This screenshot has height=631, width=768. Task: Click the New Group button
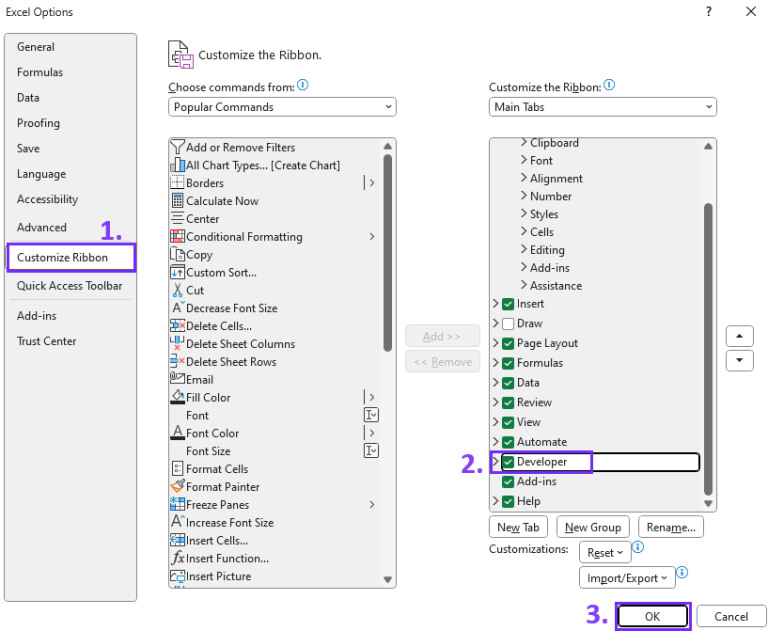(x=592, y=527)
